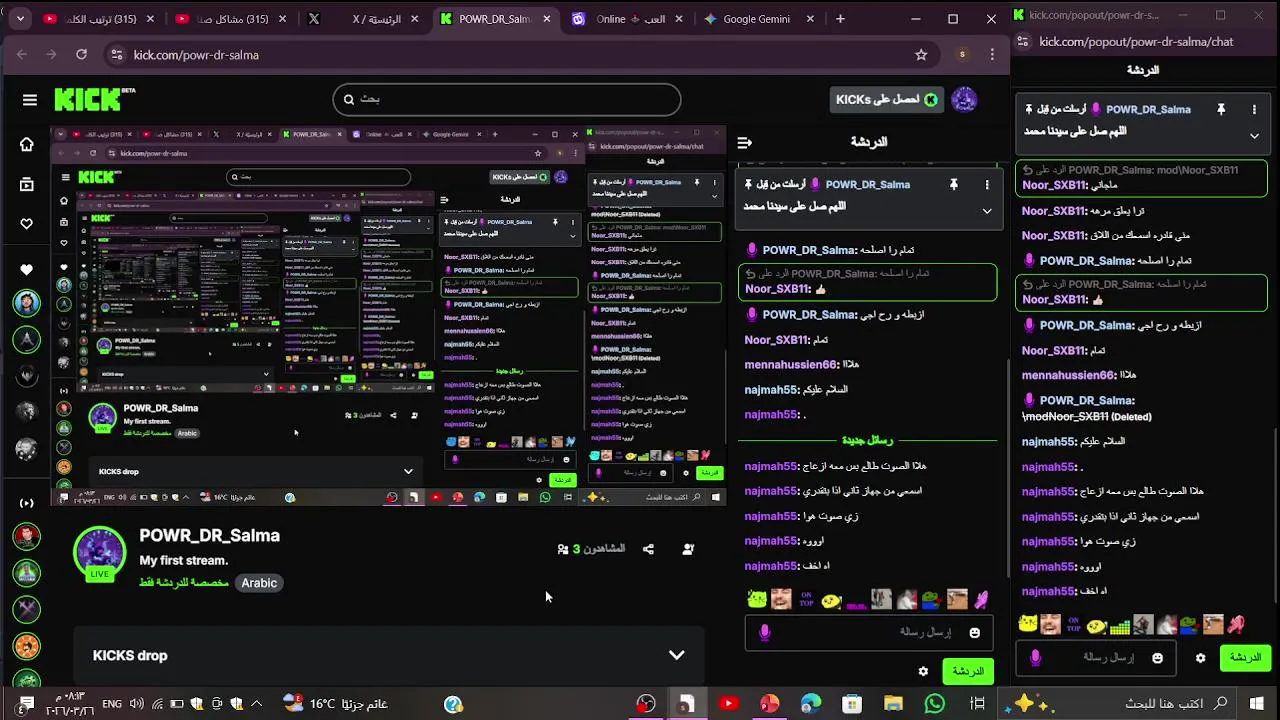Image resolution: width=1280 pixels, height=720 pixels.
Task: Open live-channels radio icon in sidebar
Action: pos(27,503)
